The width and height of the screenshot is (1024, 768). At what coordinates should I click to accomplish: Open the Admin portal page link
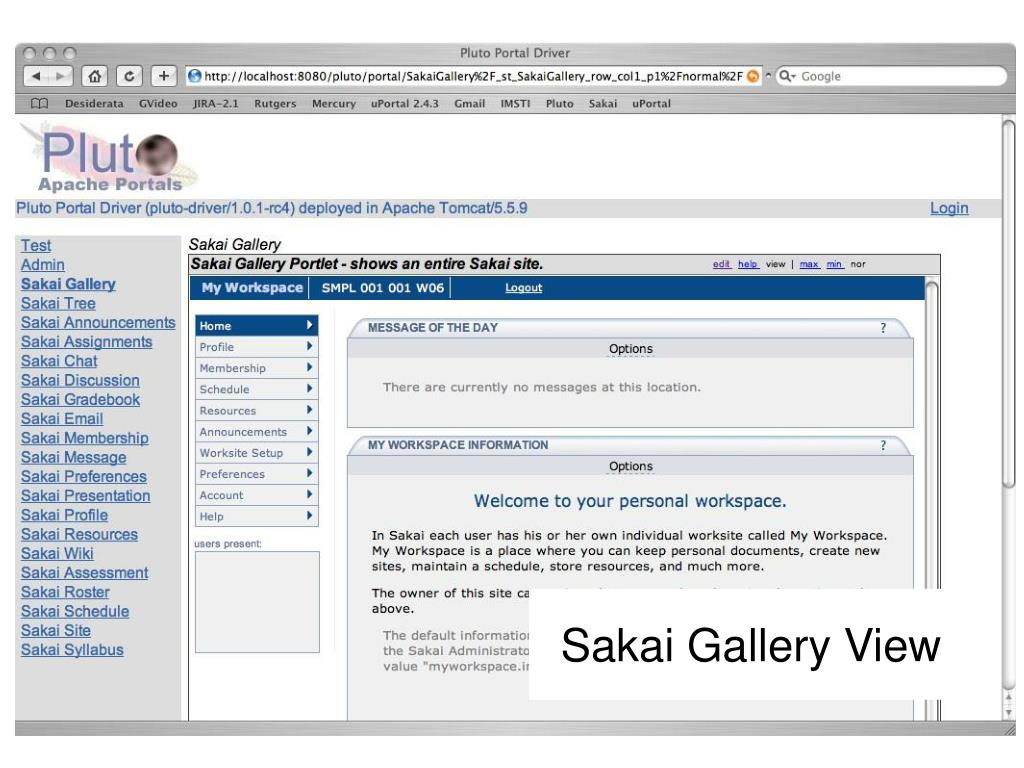click(42, 264)
